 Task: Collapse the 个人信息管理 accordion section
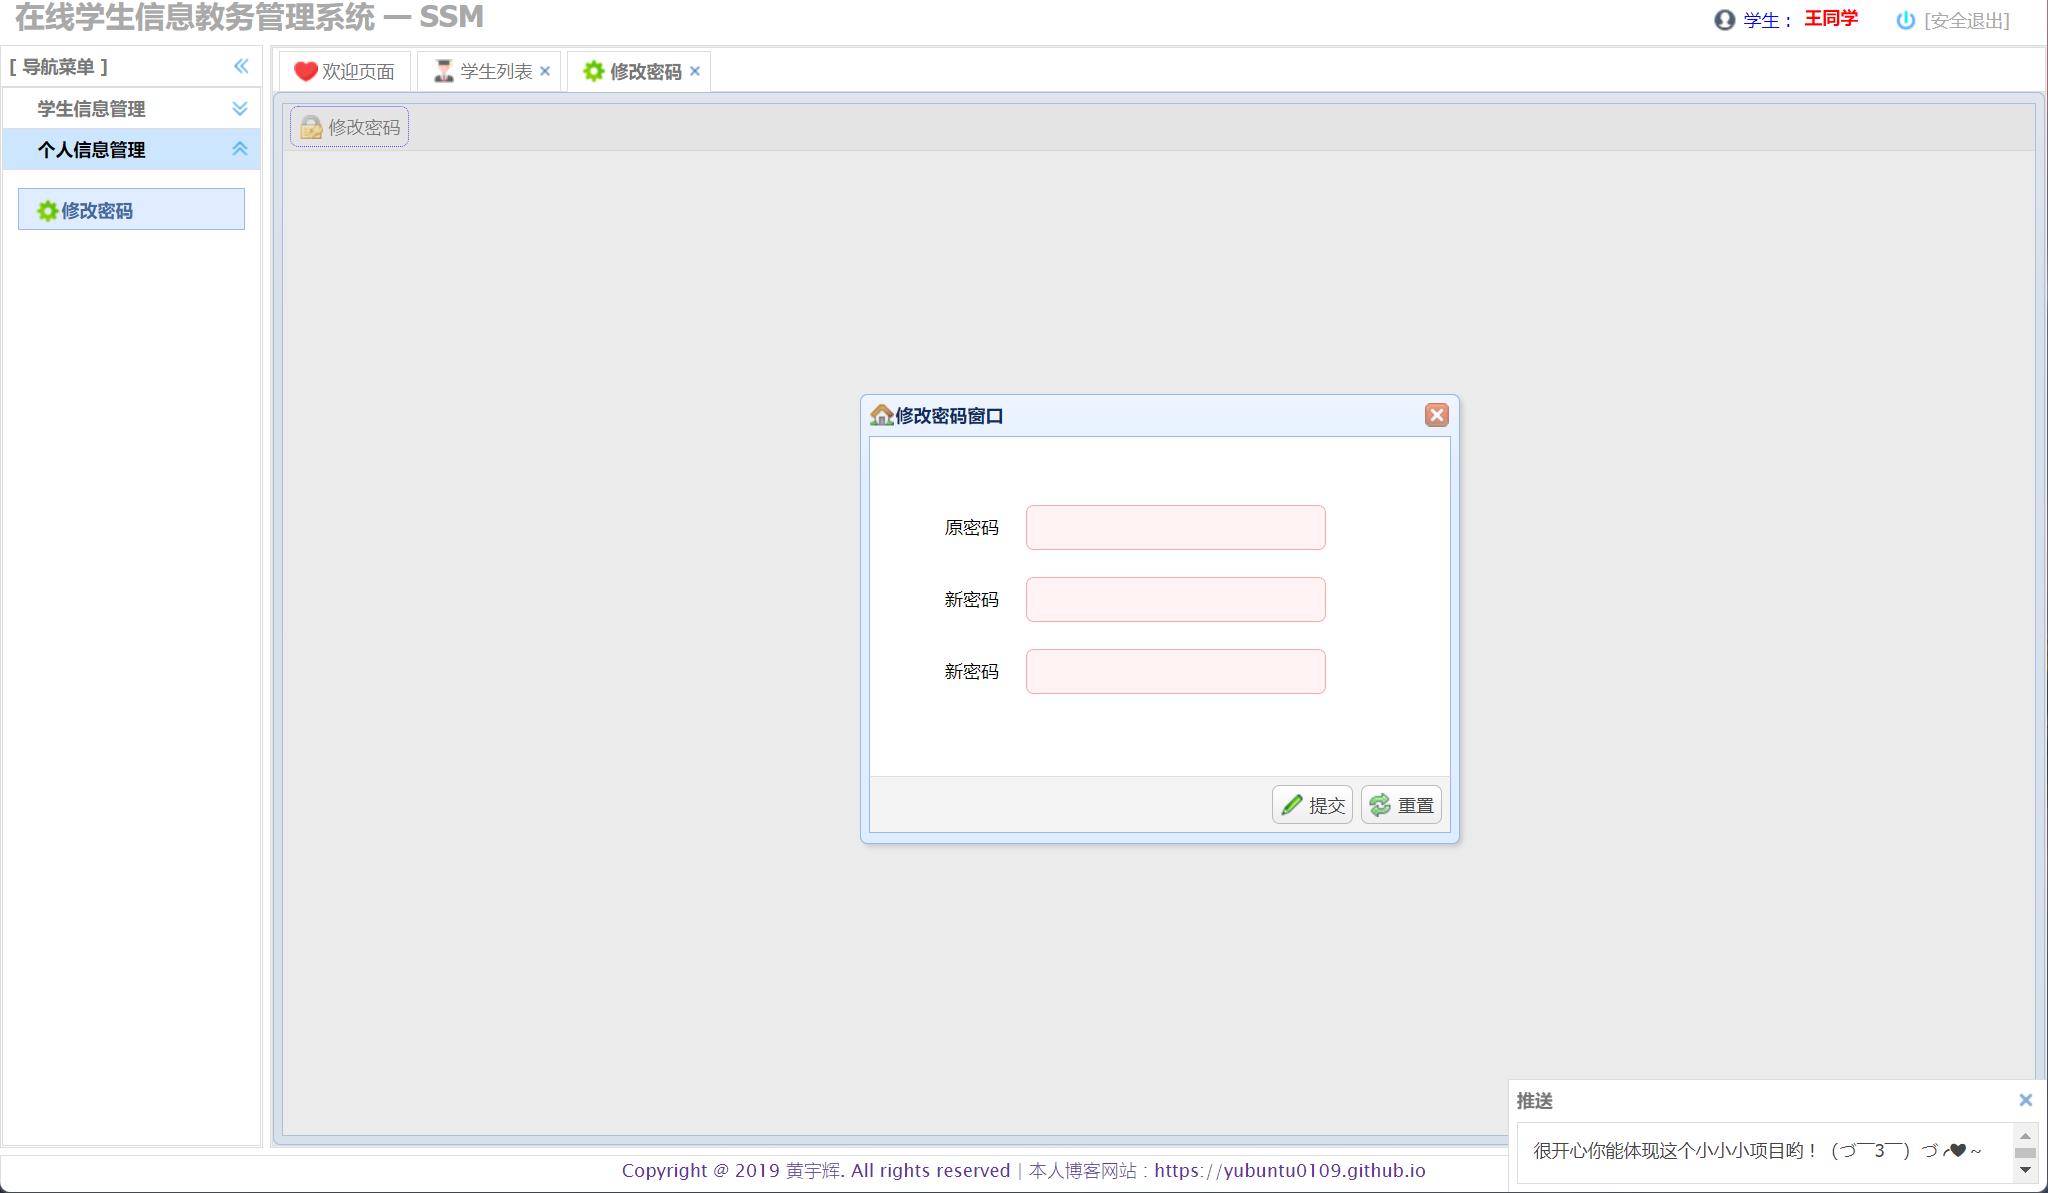tap(239, 149)
